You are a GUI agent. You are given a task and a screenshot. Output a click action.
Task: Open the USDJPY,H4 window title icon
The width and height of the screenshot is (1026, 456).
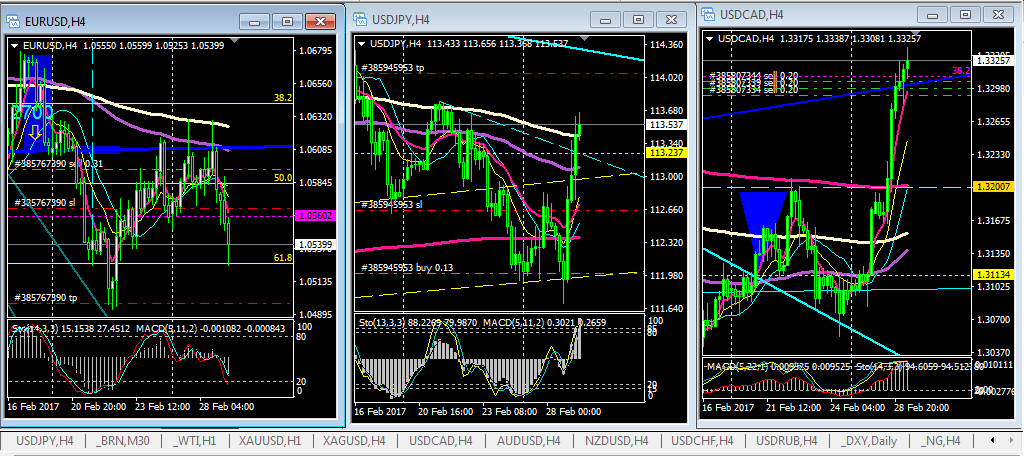tap(361, 20)
